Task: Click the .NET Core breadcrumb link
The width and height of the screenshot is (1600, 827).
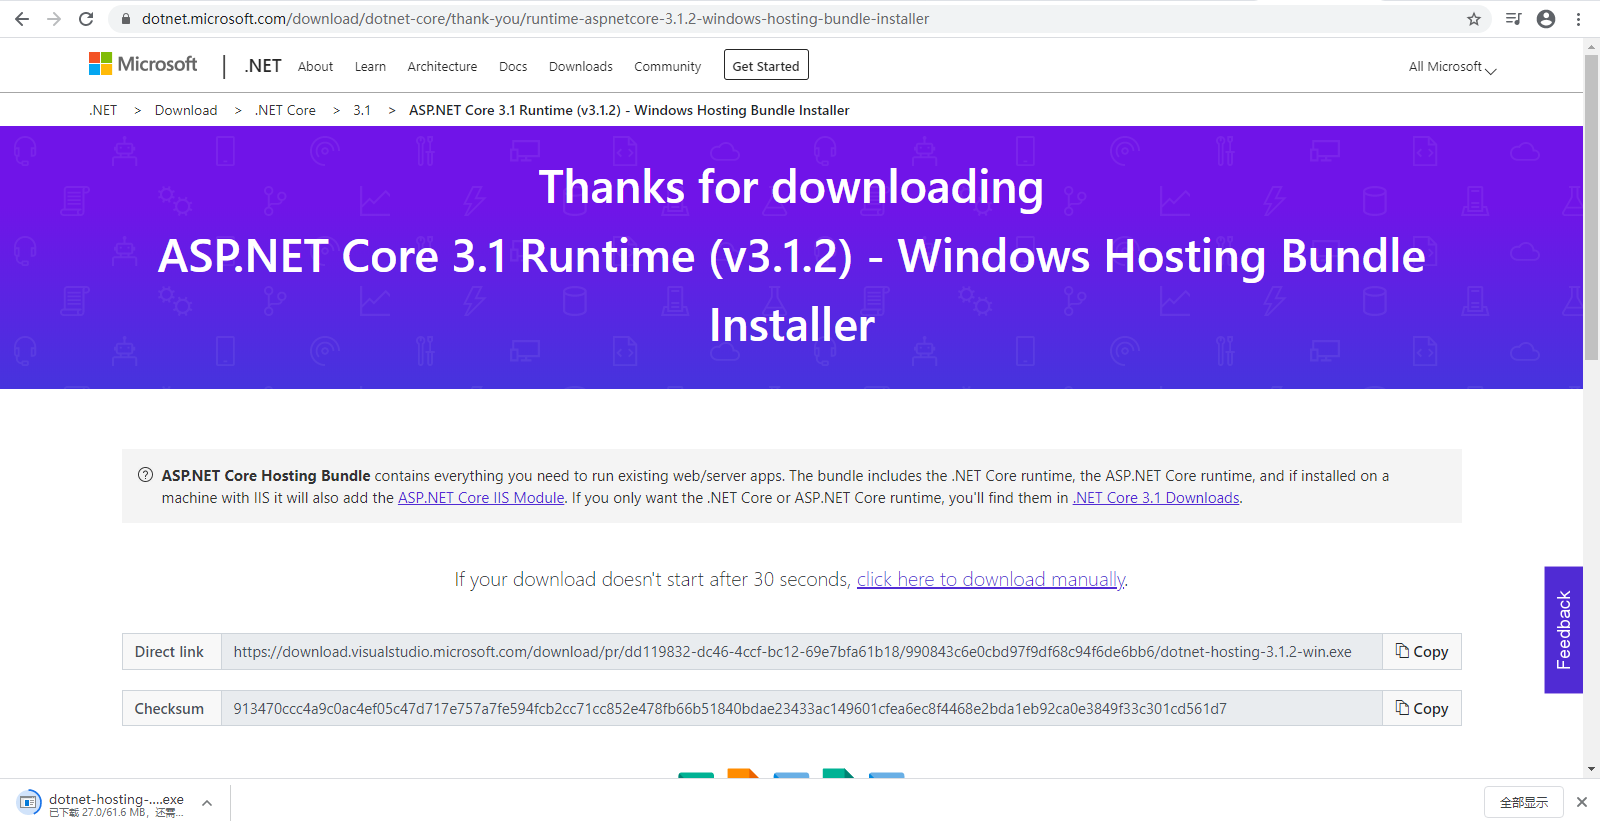Action: 285,110
